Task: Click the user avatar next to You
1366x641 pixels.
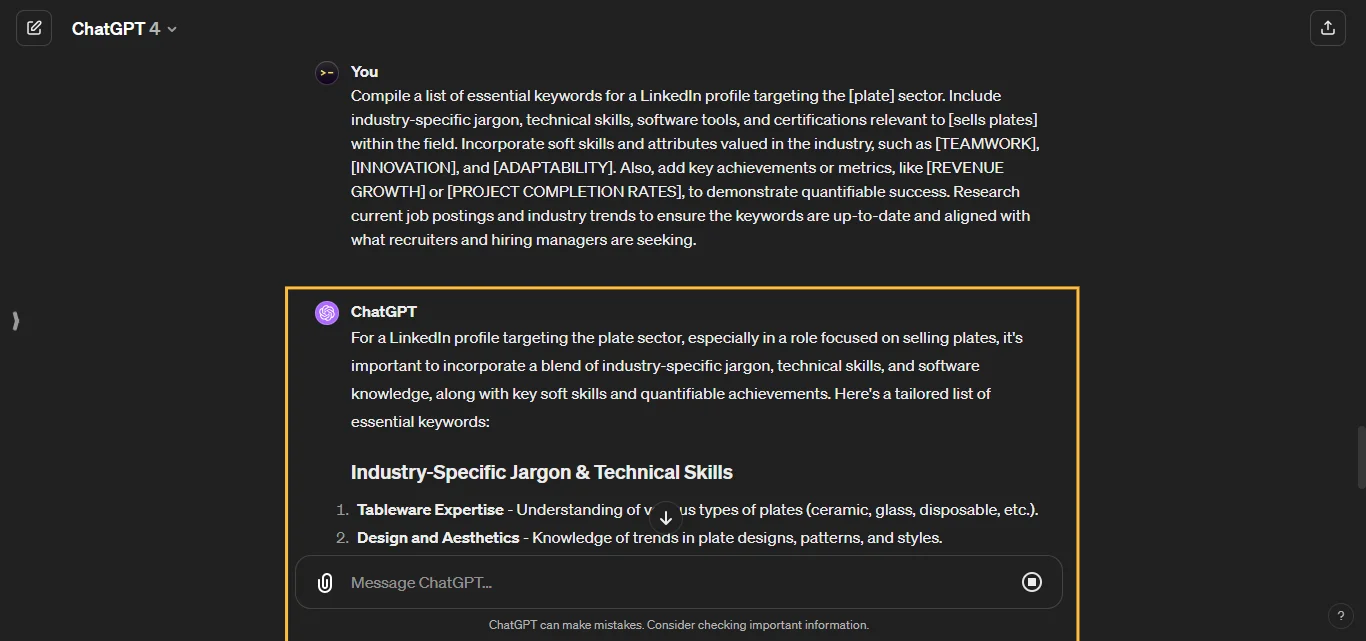Action: (326, 72)
